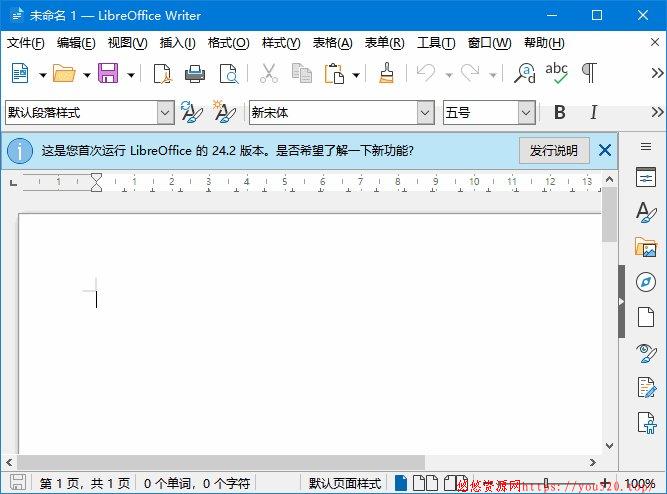The height and width of the screenshot is (494, 667).
Task: Click the Print icon
Action: [195, 74]
